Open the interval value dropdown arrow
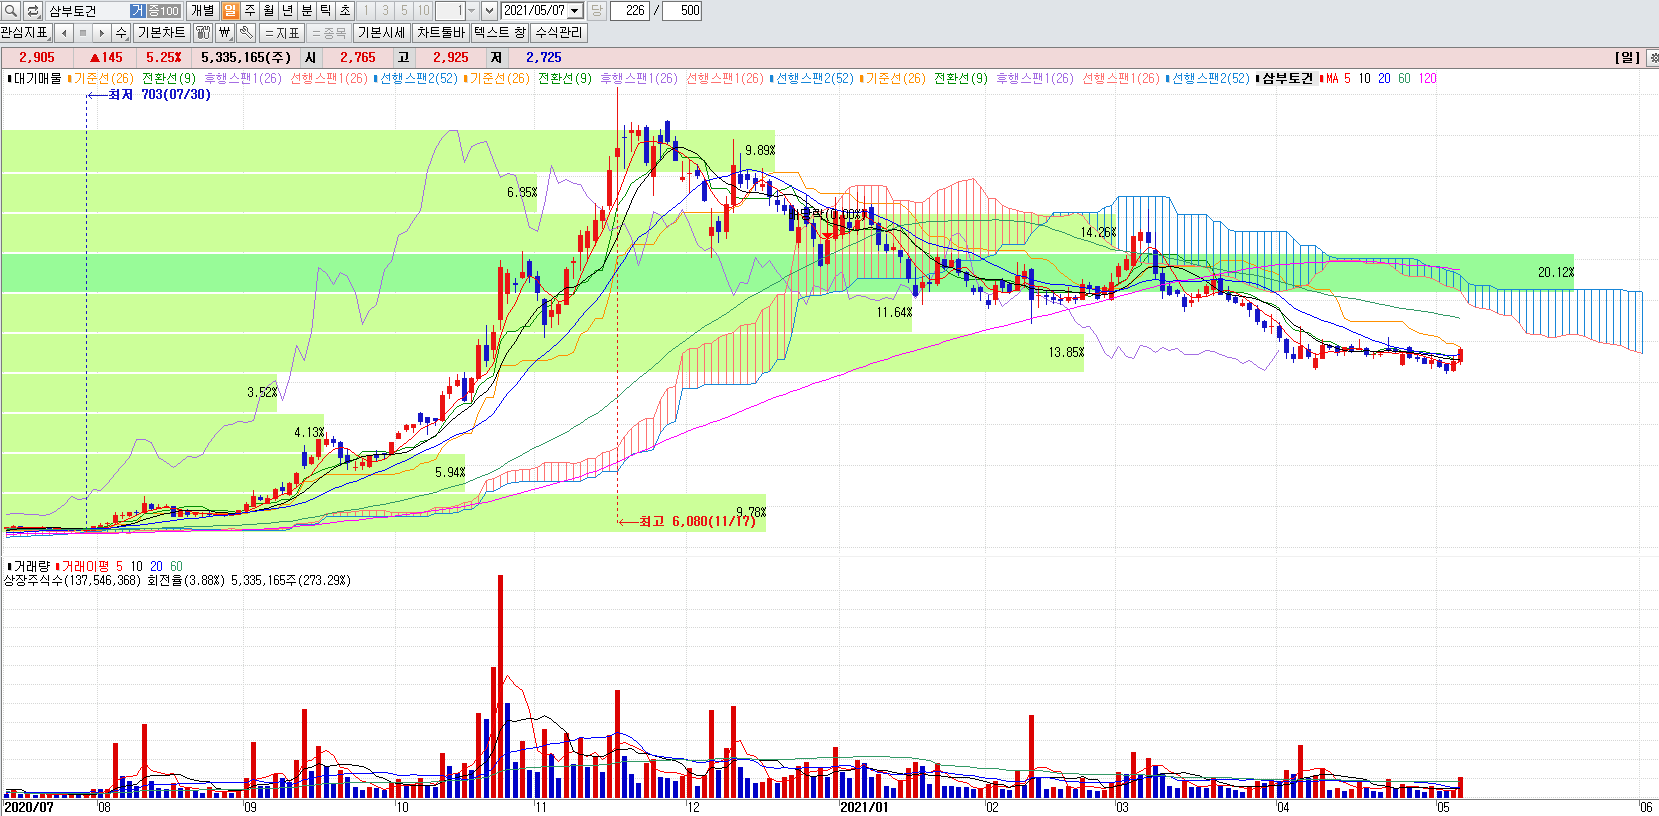 pyautogui.click(x=472, y=11)
